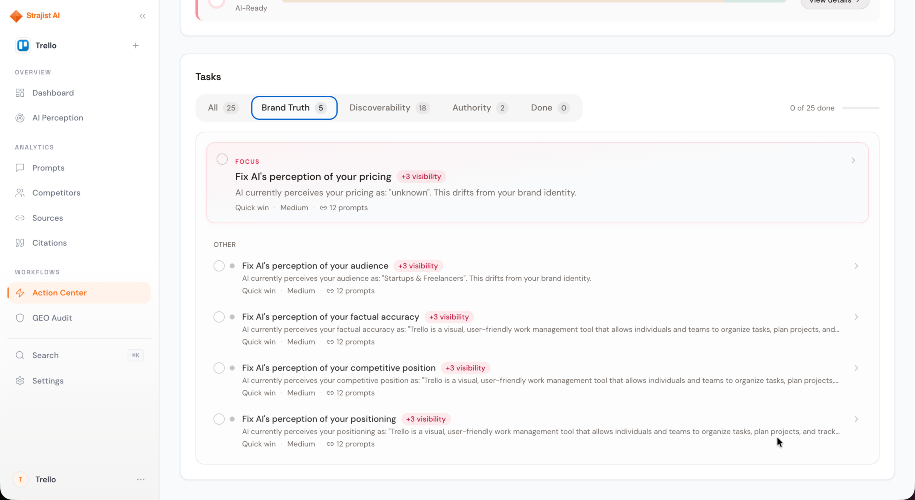Select the Authority tasks tab
The image size is (915, 500).
pos(480,108)
